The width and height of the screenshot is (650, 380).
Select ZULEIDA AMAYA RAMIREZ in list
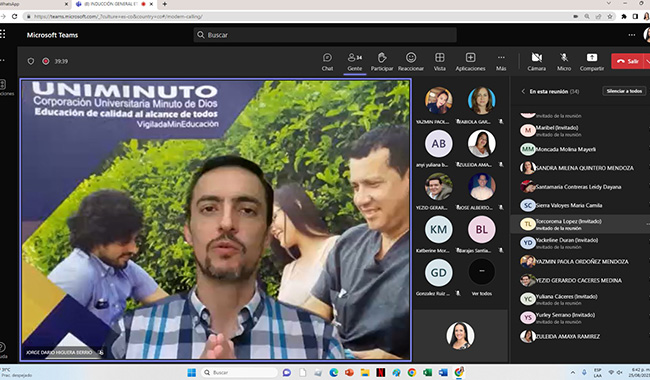[580, 336]
